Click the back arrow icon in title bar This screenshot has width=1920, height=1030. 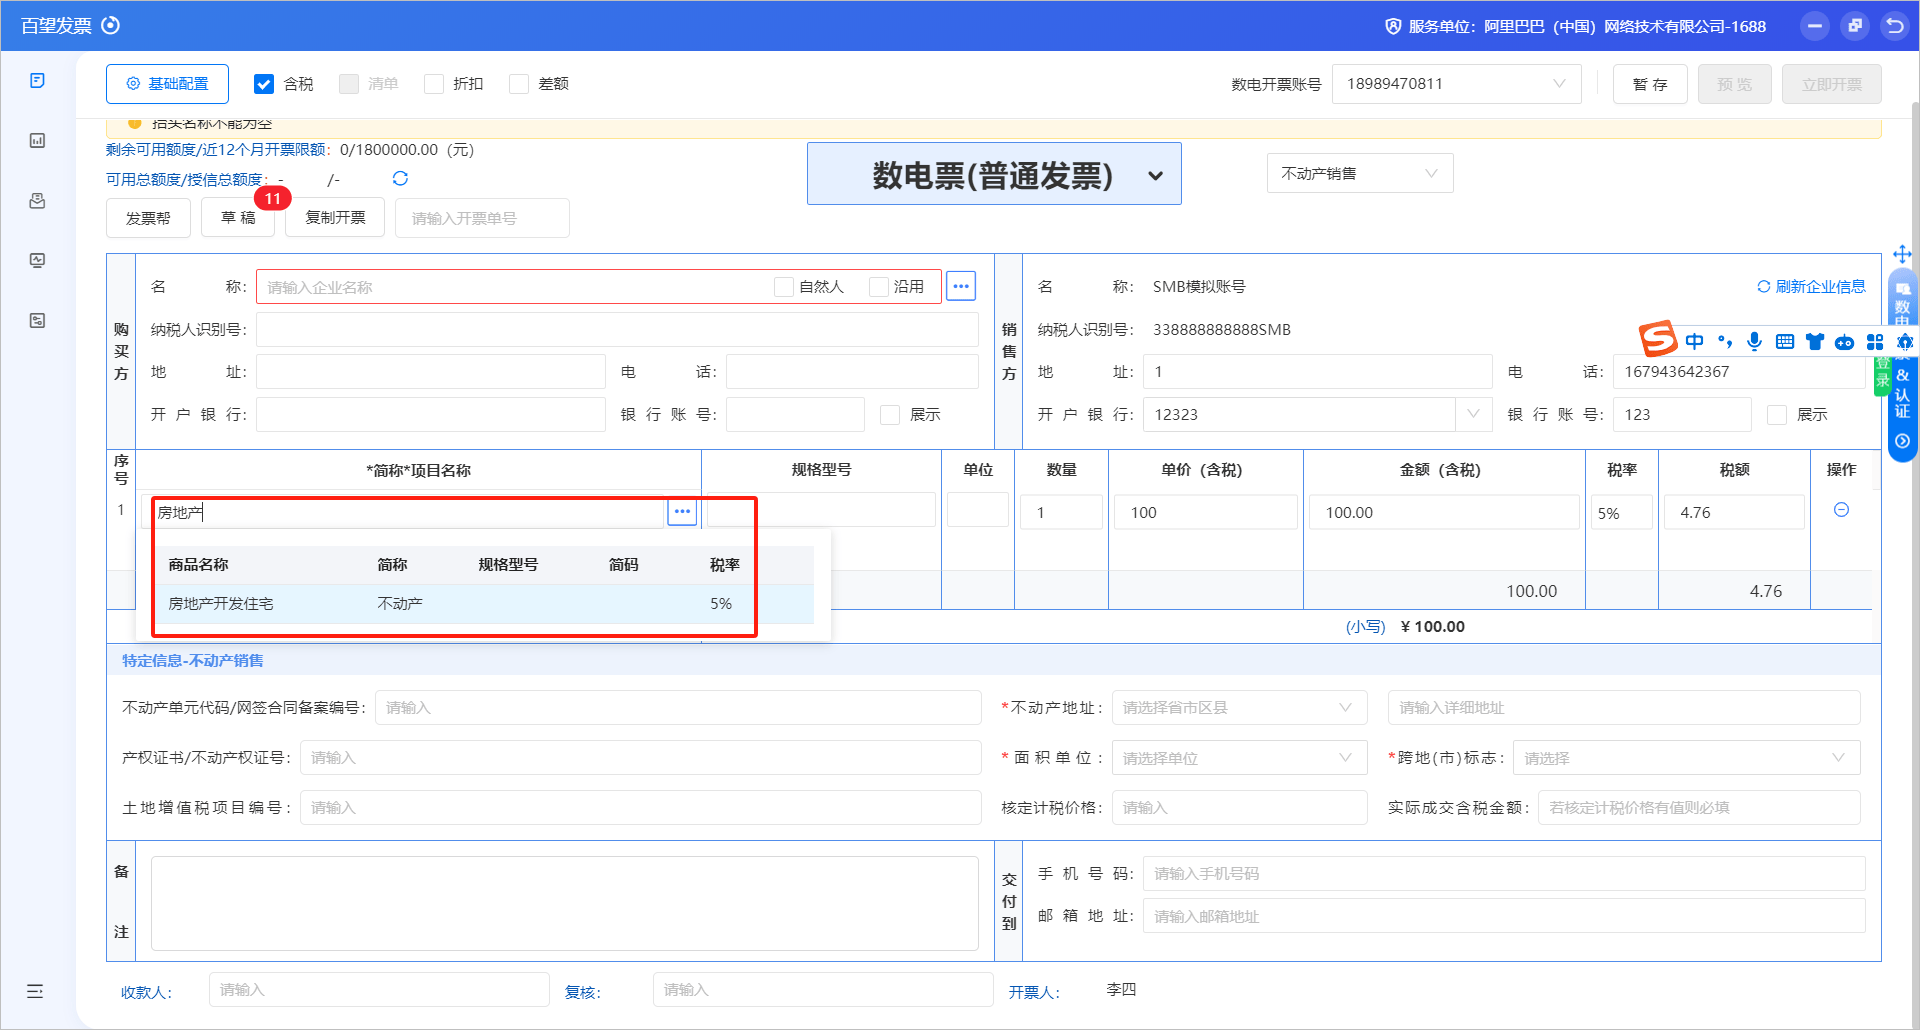pyautogui.click(x=1894, y=26)
